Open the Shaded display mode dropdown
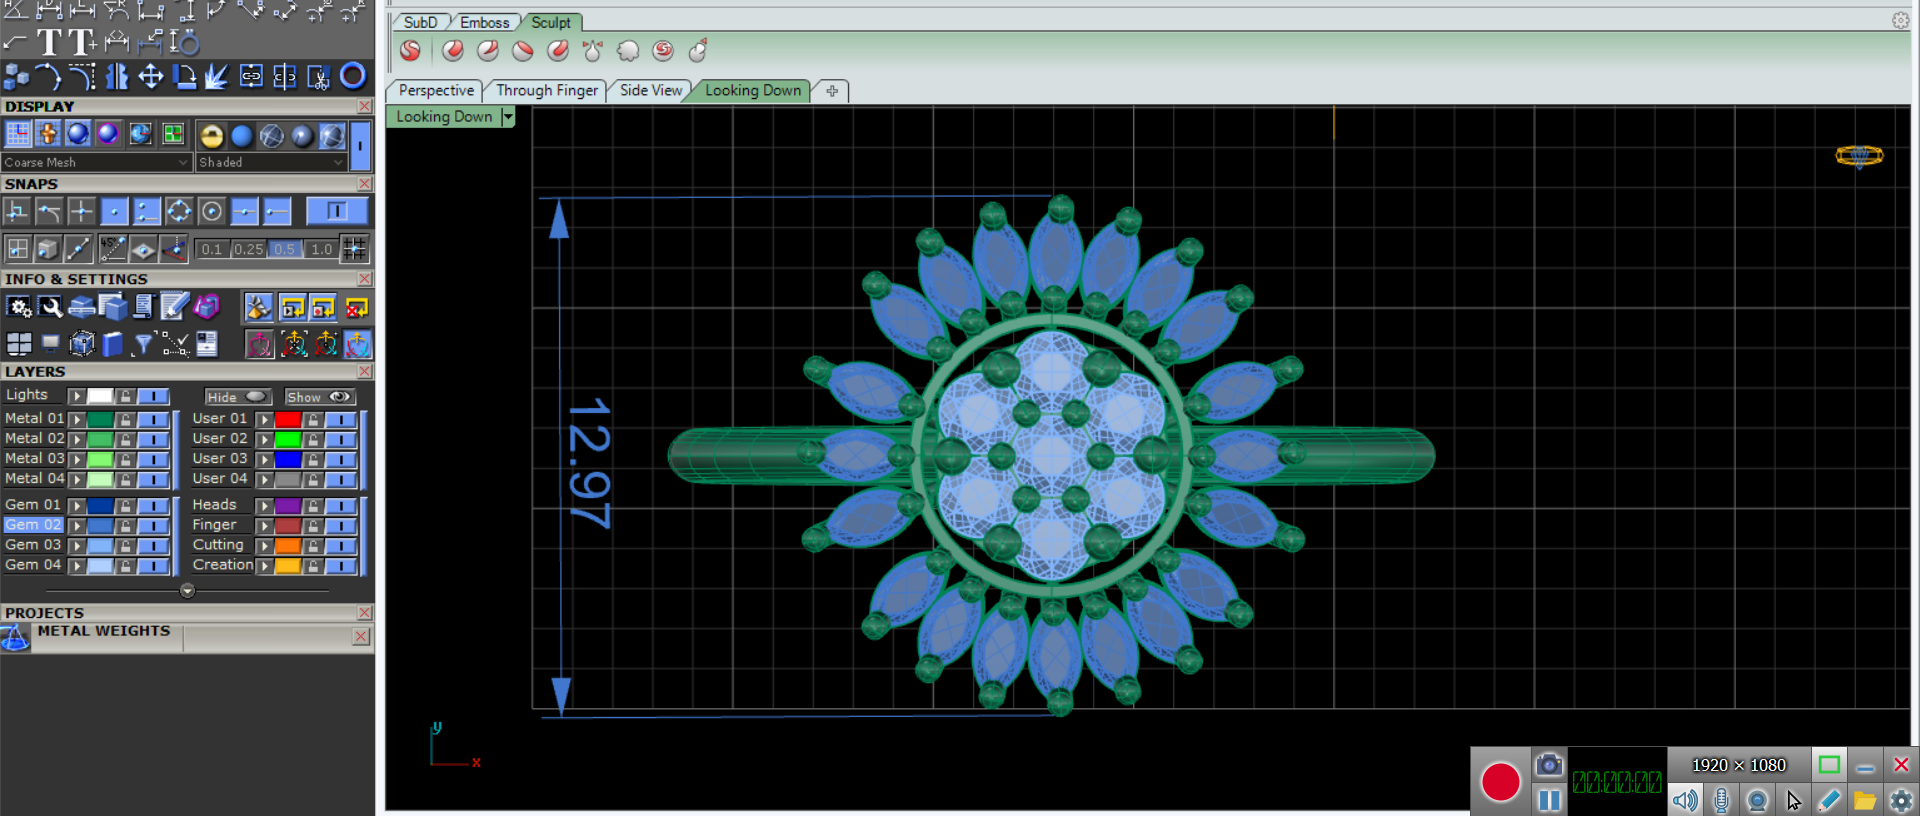1920x816 pixels. point(270,162)
